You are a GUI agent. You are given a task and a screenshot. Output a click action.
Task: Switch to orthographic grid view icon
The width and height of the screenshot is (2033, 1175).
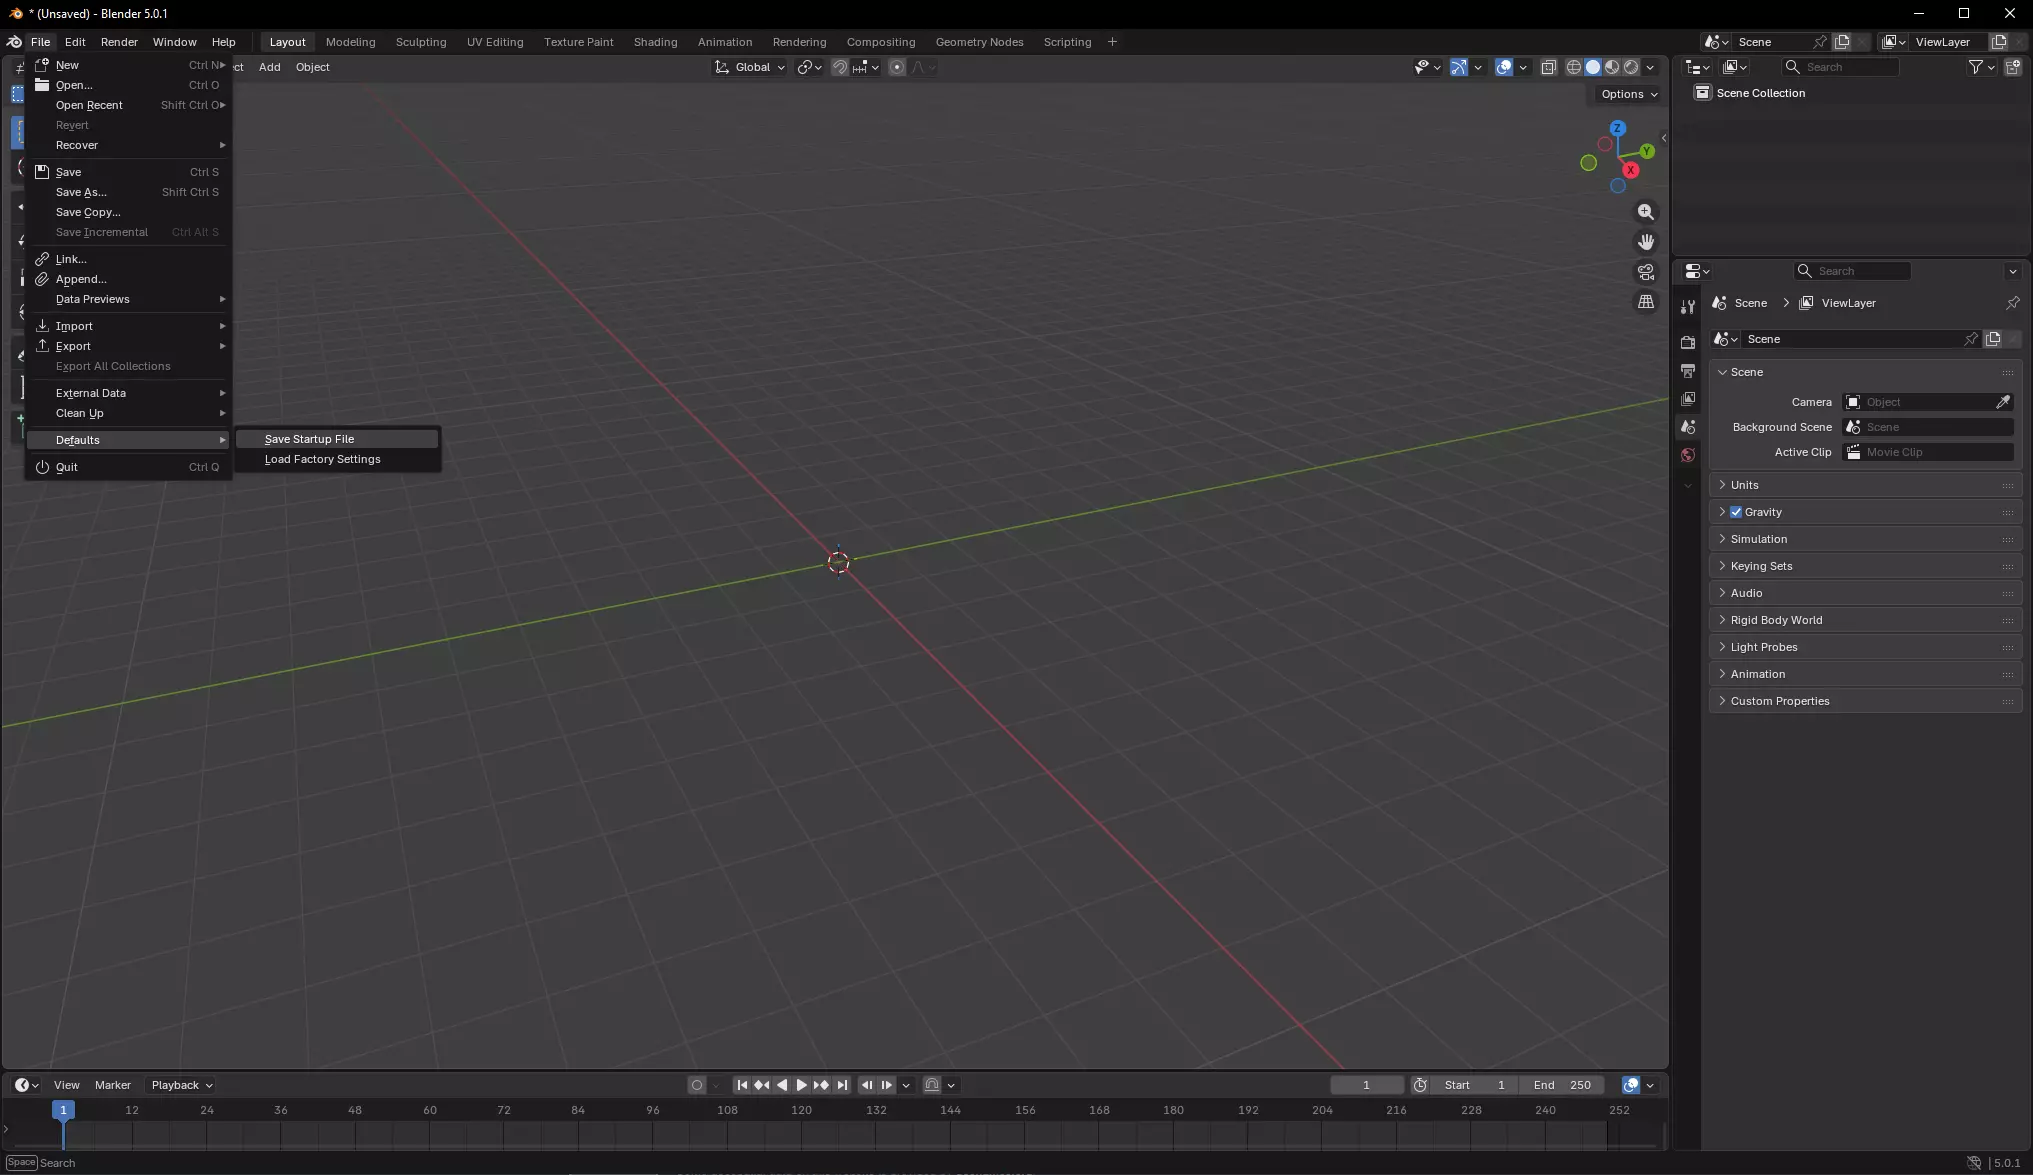[1645, 302]
